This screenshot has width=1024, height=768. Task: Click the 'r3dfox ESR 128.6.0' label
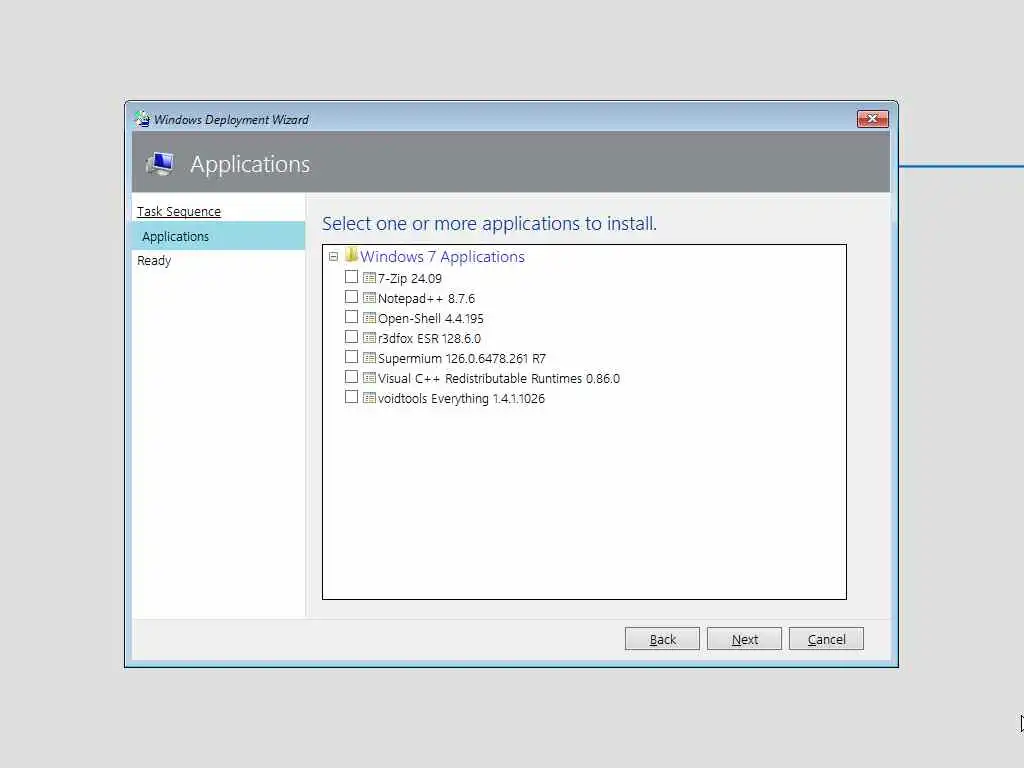coord(430,338)
